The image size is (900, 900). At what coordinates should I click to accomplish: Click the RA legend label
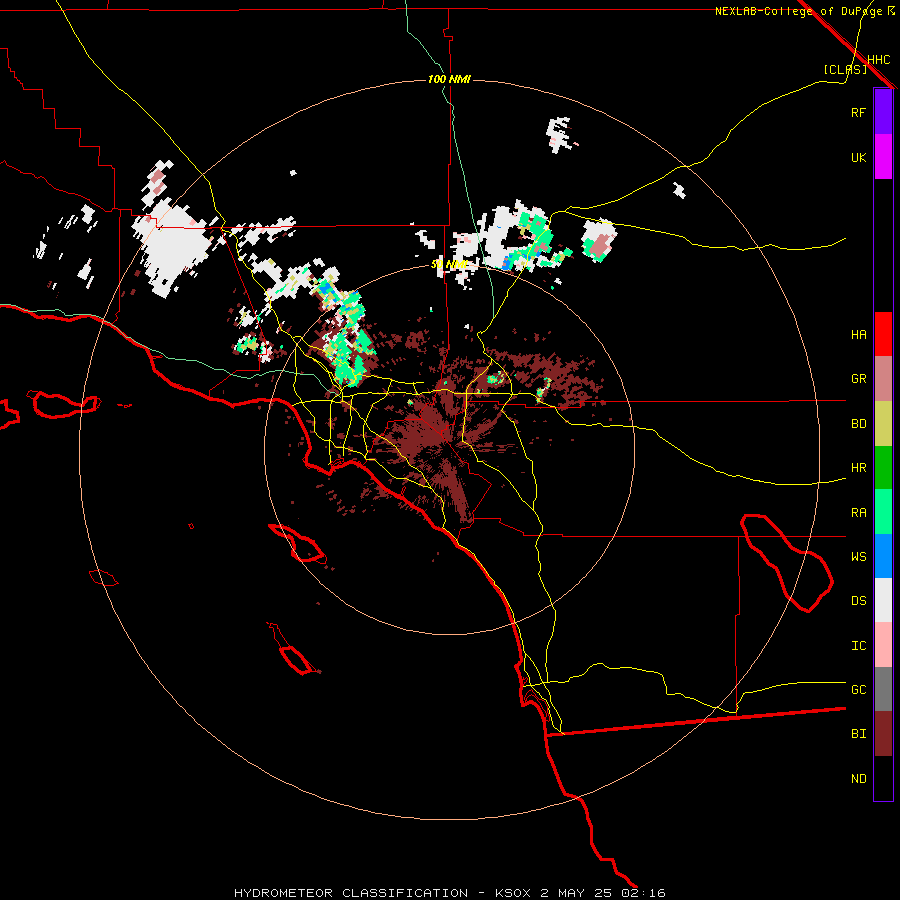(858, 512)
